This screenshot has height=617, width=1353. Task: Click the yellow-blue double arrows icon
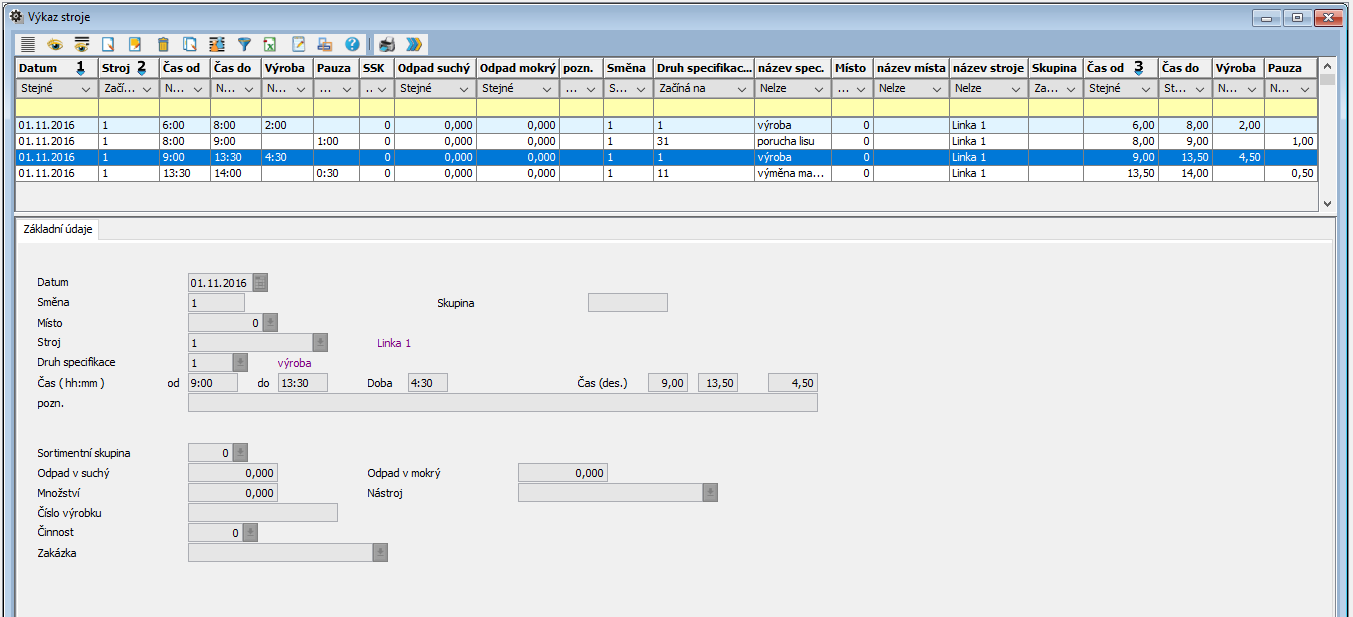tap(414, 44)
